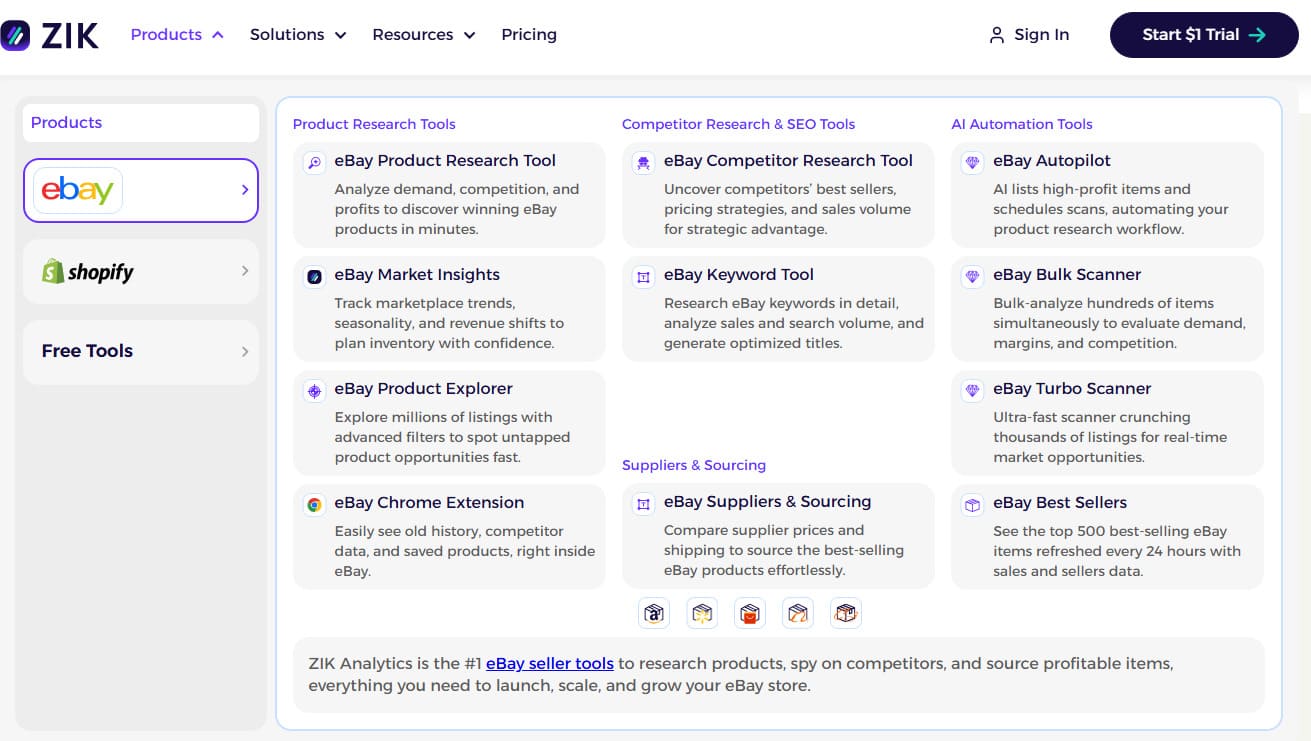Click the Start $1 Trial button

click(x=1204, y=35)
